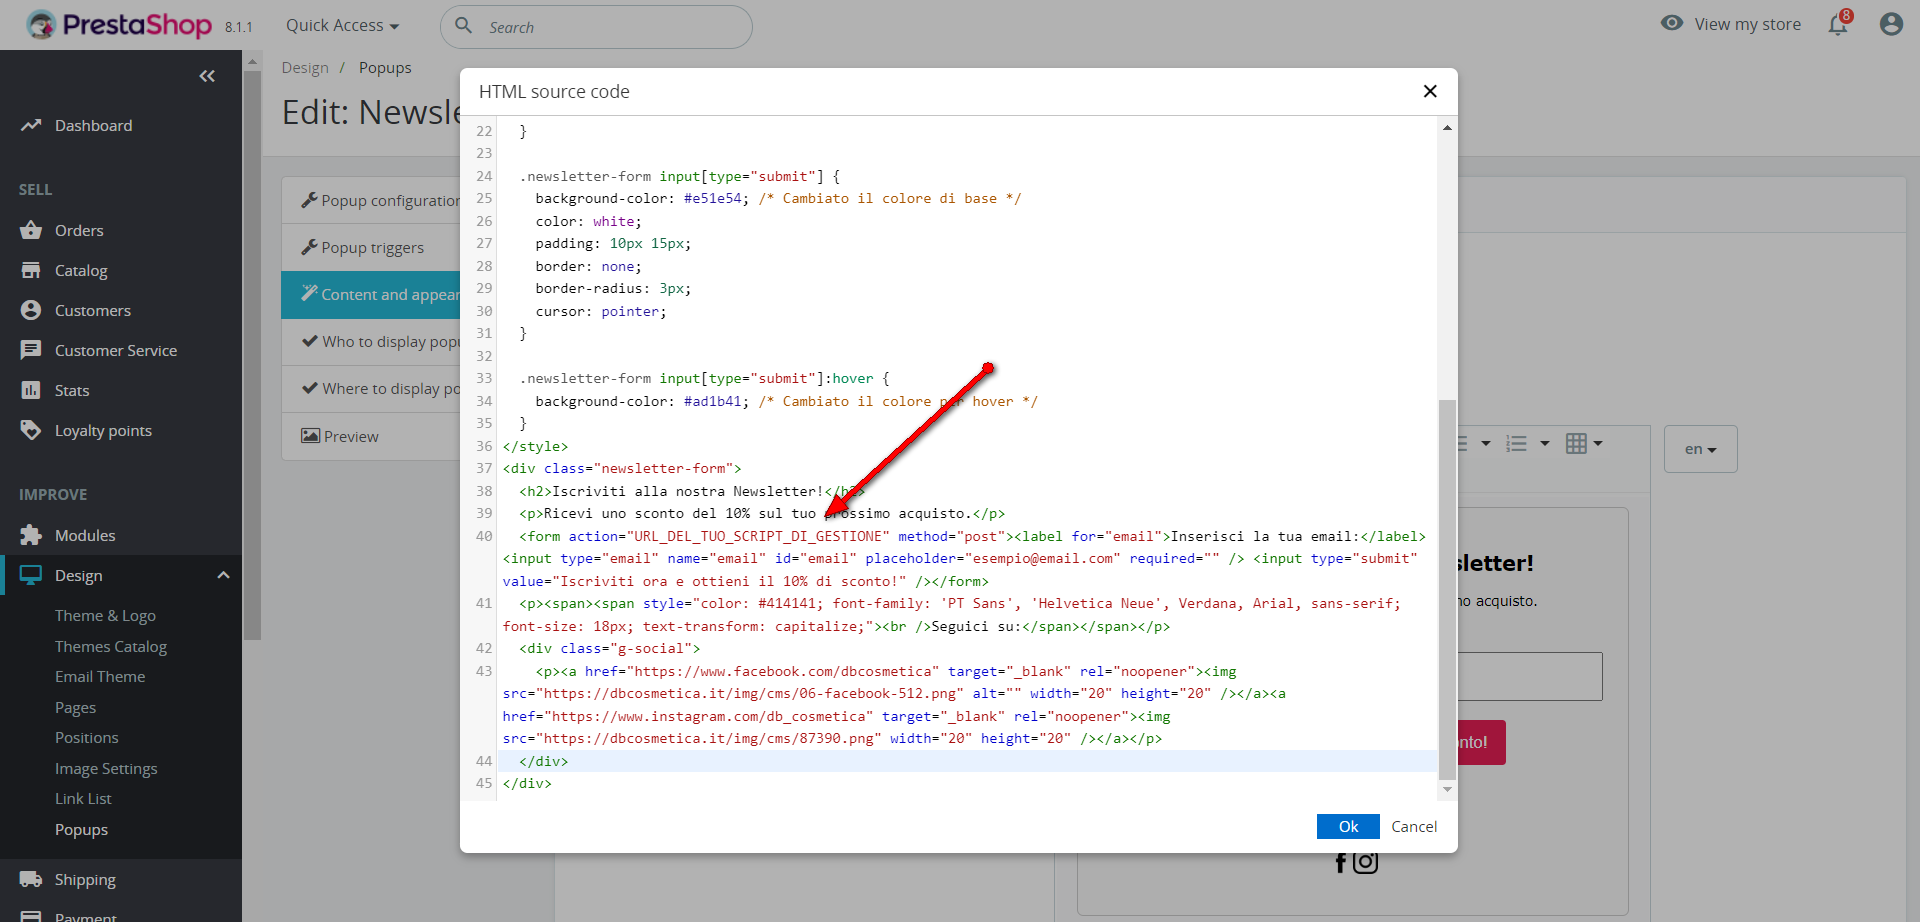The height and width of the screenshot is (922, 1920).
Task: Collapse the Design menu section
Action: (223, 575)
